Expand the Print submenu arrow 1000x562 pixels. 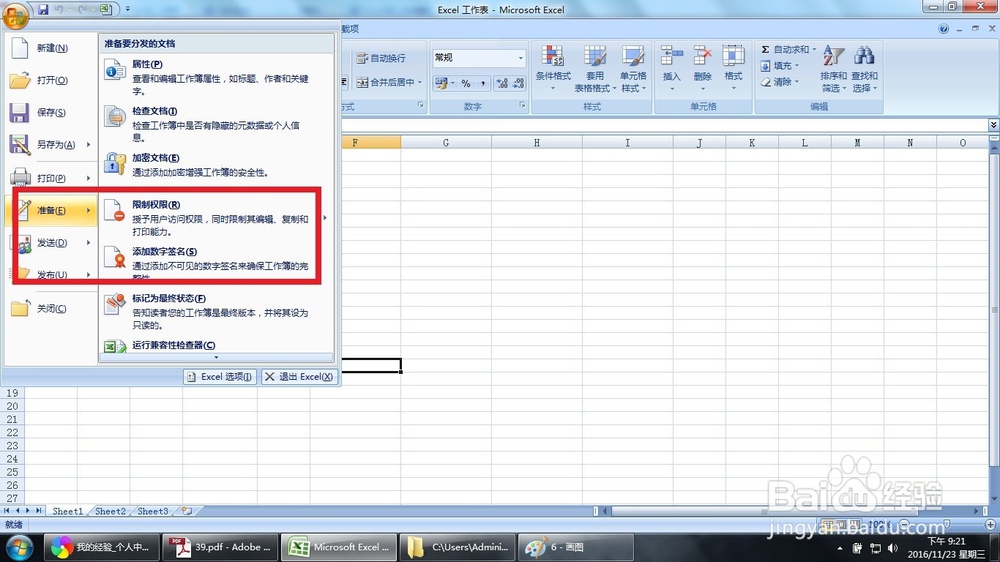coord(89,178)
